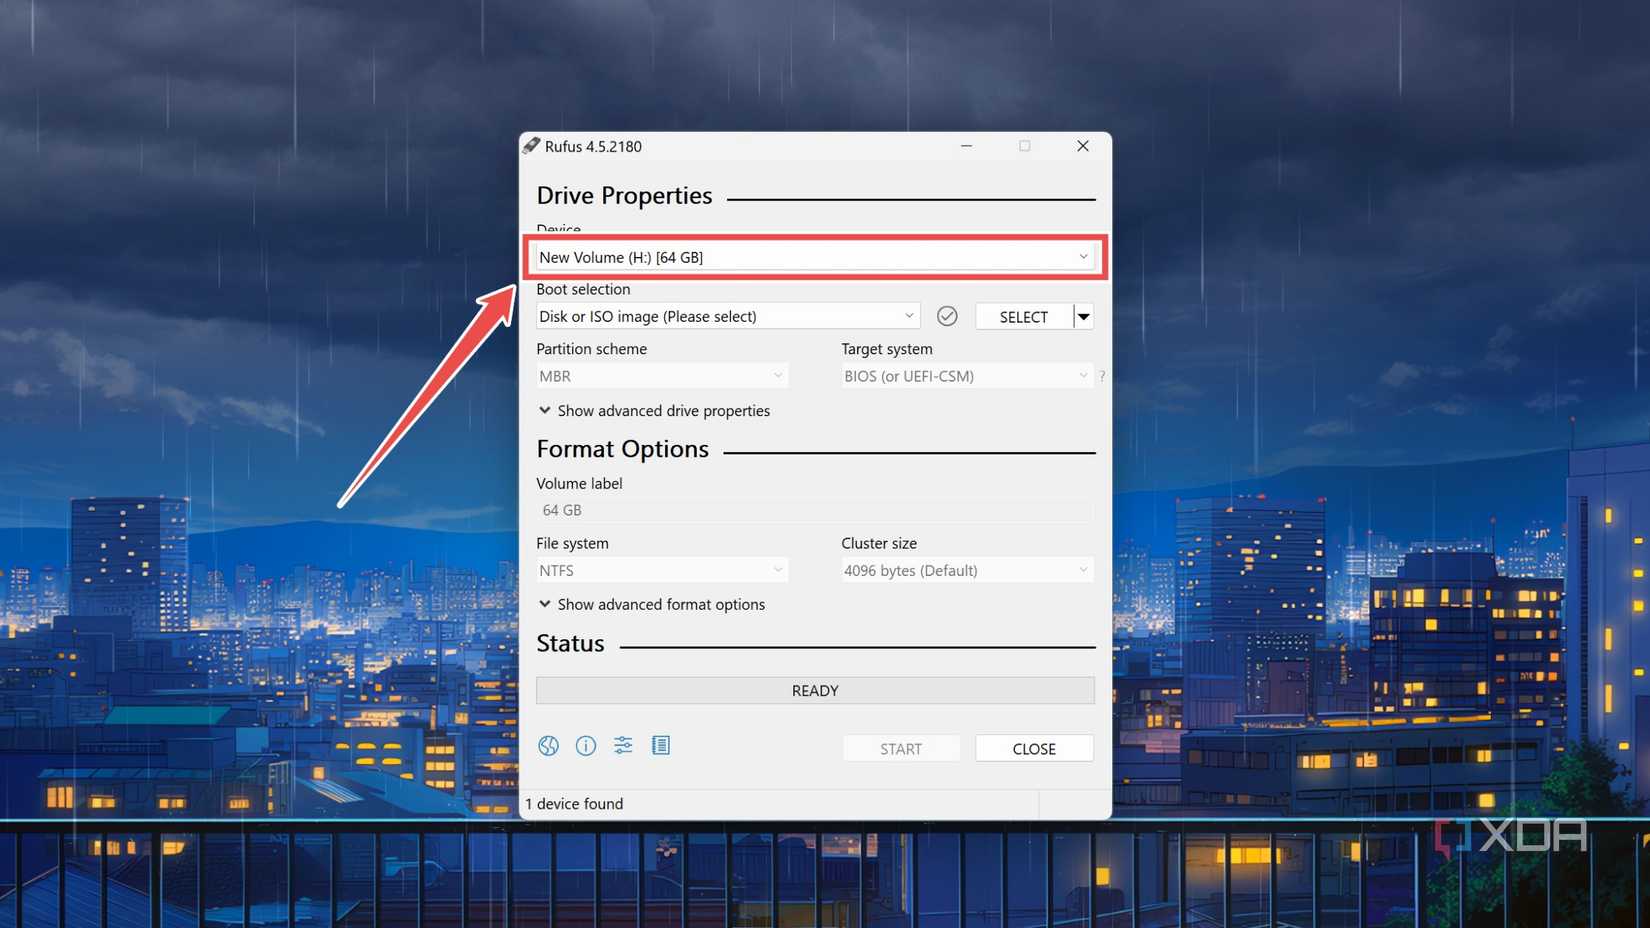
Task: Click the Status heading
Action: (570, 643)
